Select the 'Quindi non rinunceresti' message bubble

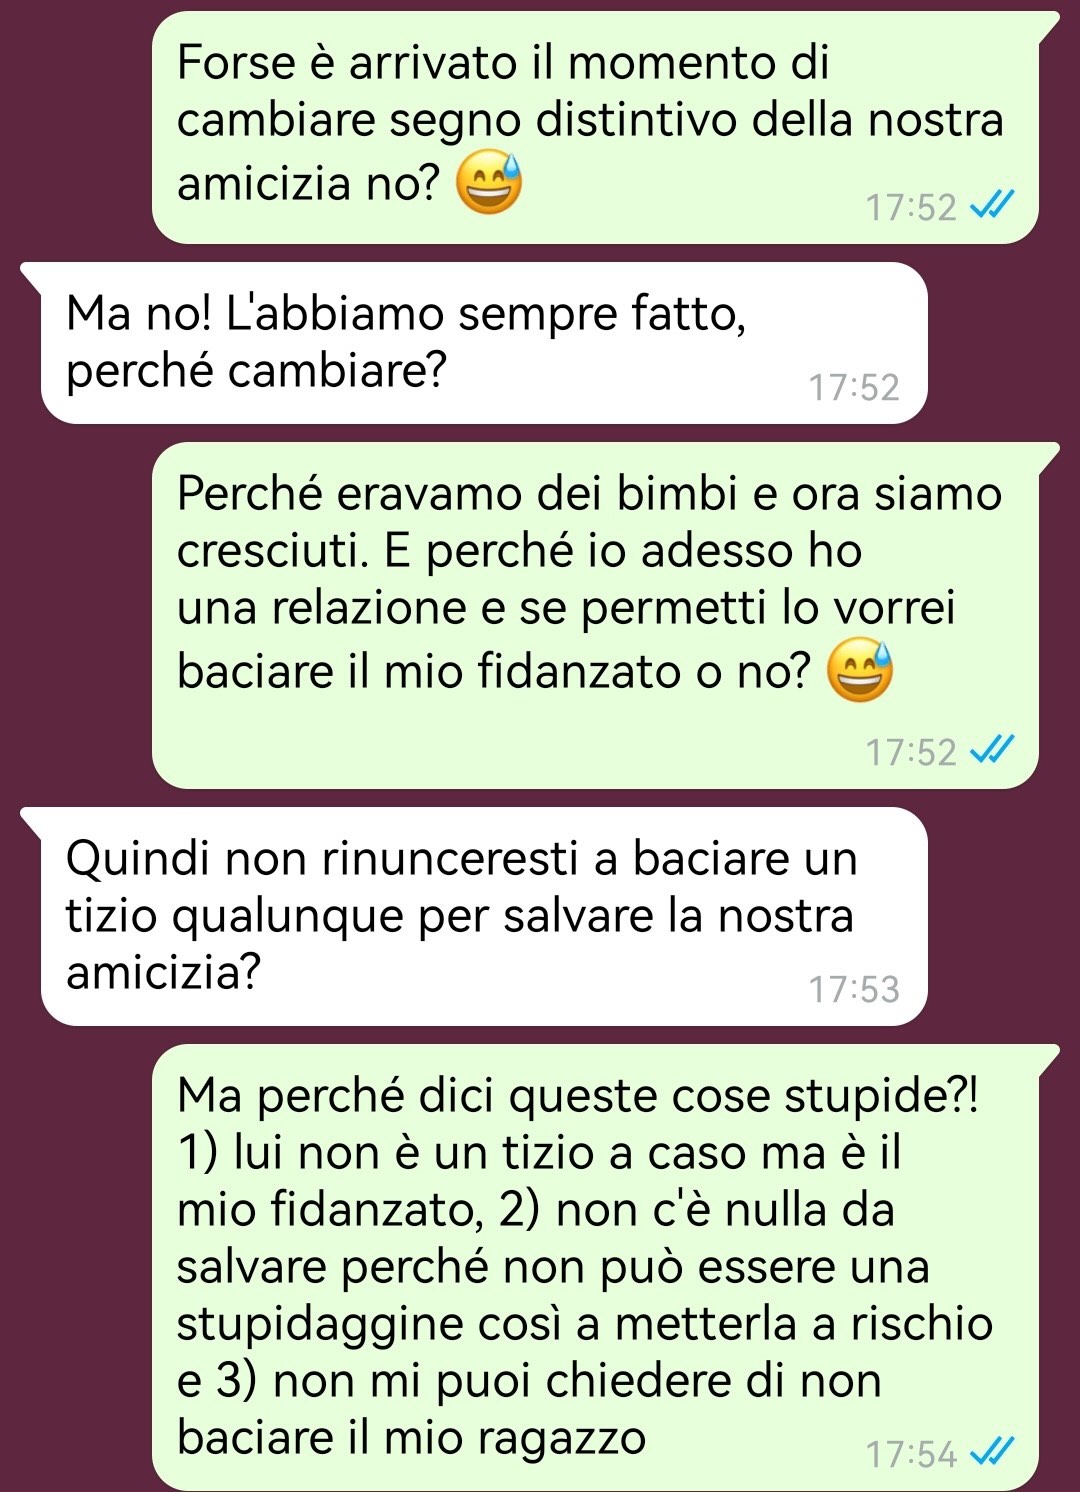tap(484, 917)
